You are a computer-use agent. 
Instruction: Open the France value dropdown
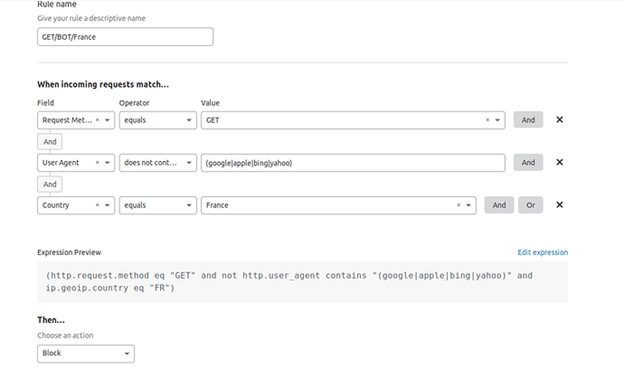468,205
